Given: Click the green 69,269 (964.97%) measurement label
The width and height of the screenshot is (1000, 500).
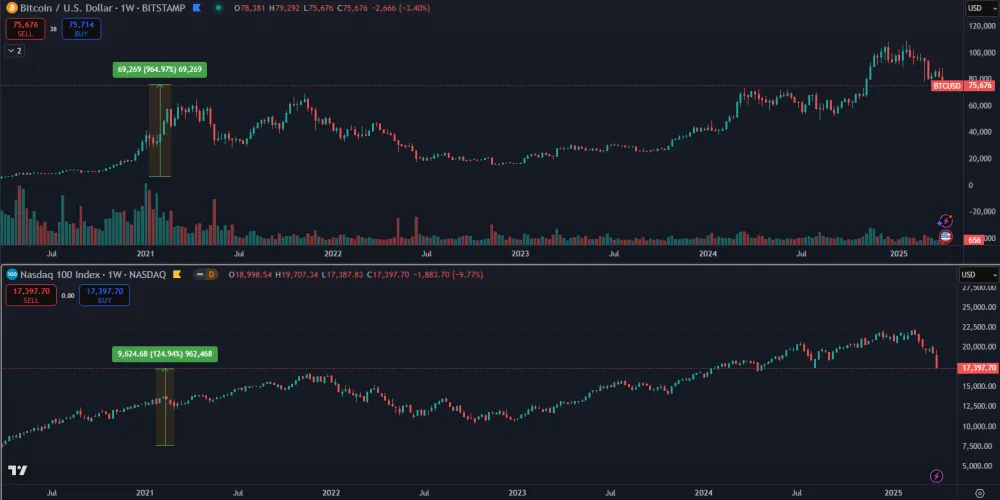Looking at the screenshot, I should coord(160,70).
